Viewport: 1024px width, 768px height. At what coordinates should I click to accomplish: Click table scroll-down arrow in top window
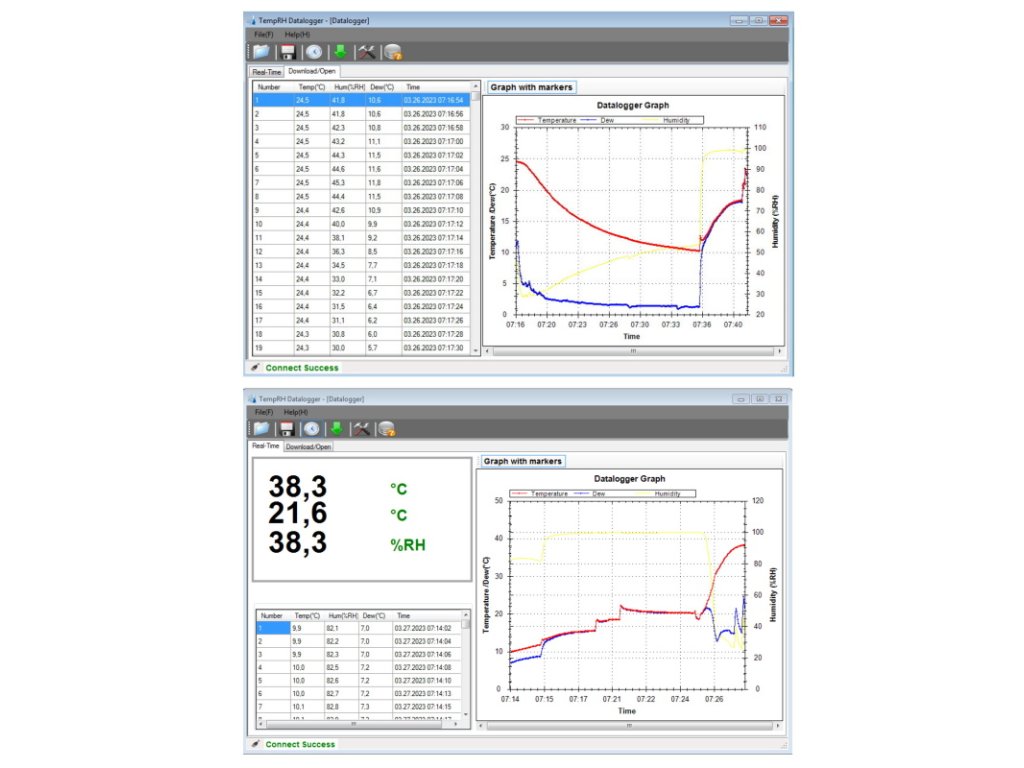475,351
